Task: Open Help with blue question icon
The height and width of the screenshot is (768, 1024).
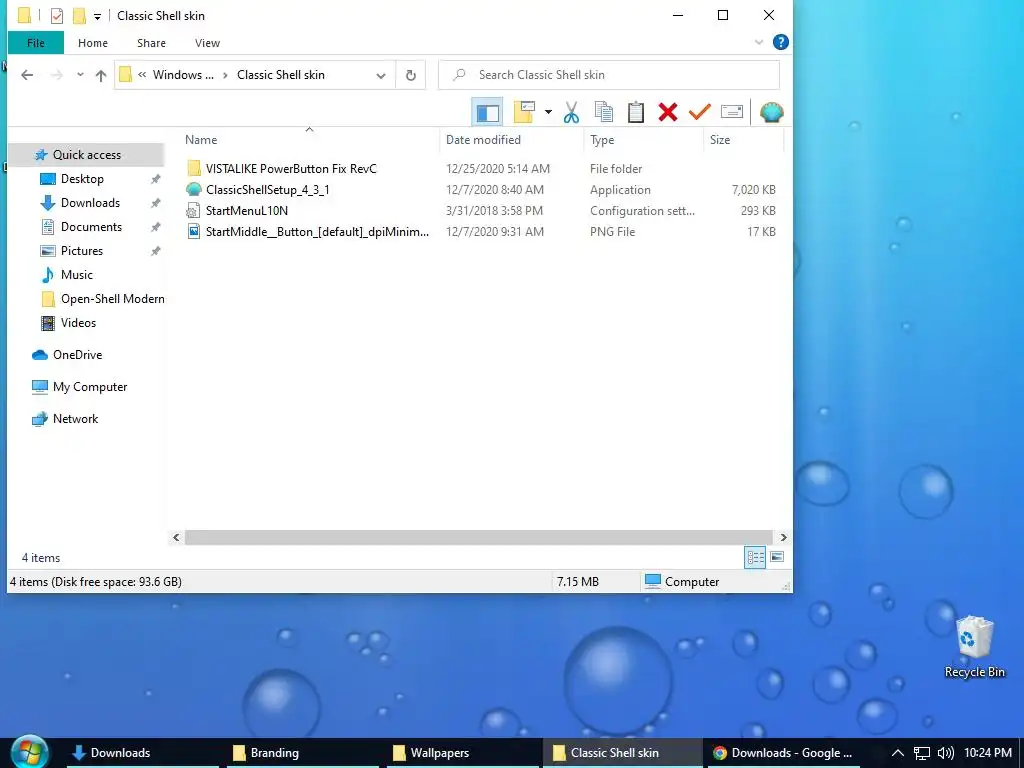Action: point(780,42)
